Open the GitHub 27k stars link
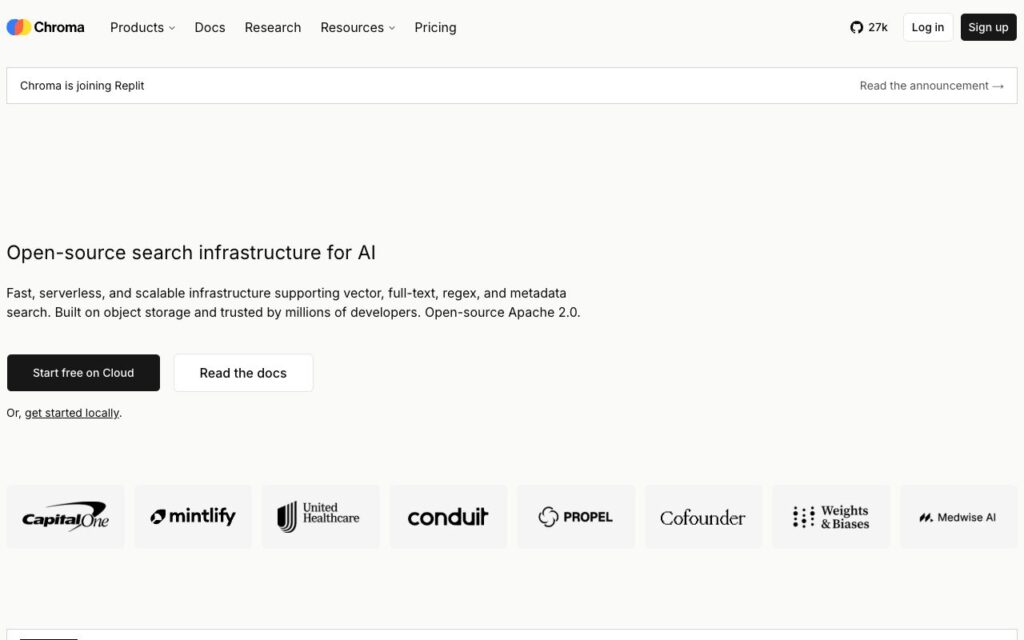The height and width of the screenshot is (640, 1024). click(x=869, y=27)
